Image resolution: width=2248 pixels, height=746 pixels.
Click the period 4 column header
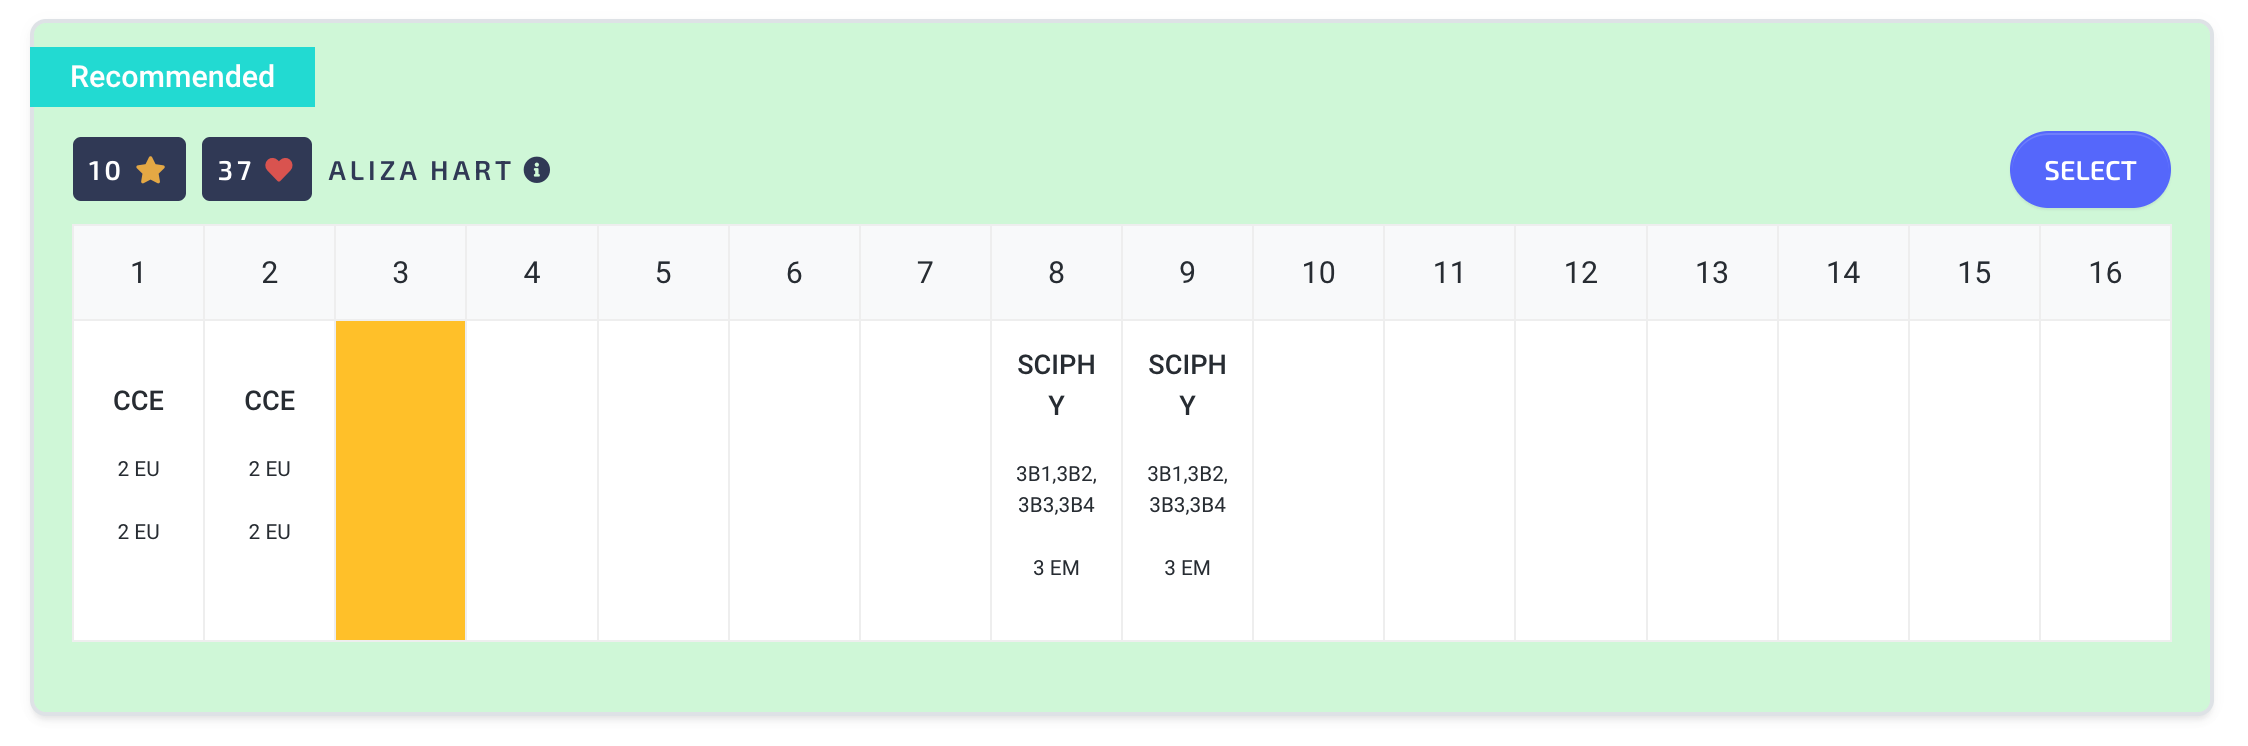pos(532,273)
